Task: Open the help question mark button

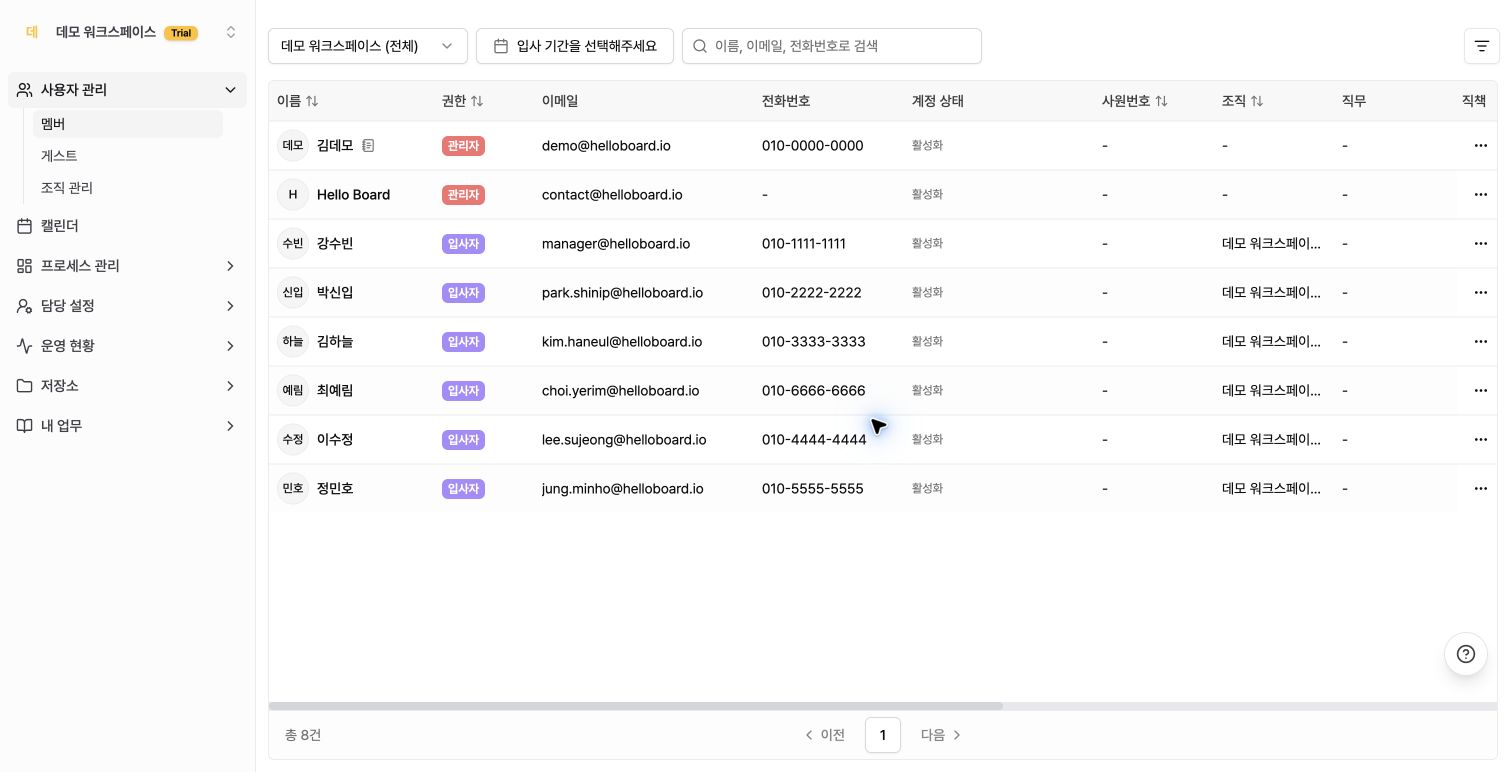Action: click(1466, 654)
